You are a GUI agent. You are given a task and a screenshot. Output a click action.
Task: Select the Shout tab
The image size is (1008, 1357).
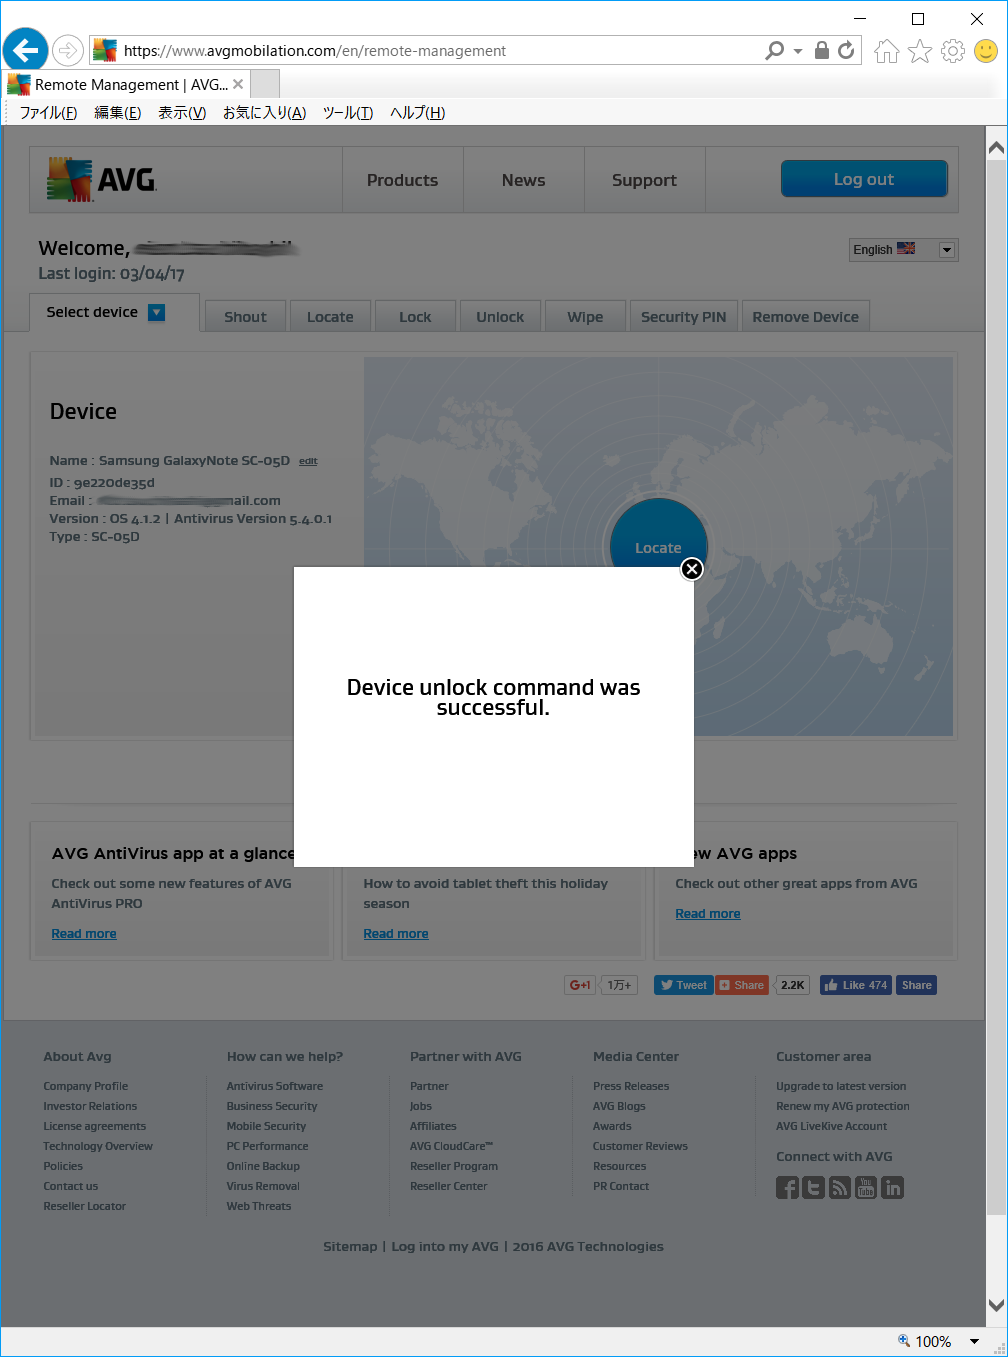point(245,317)
